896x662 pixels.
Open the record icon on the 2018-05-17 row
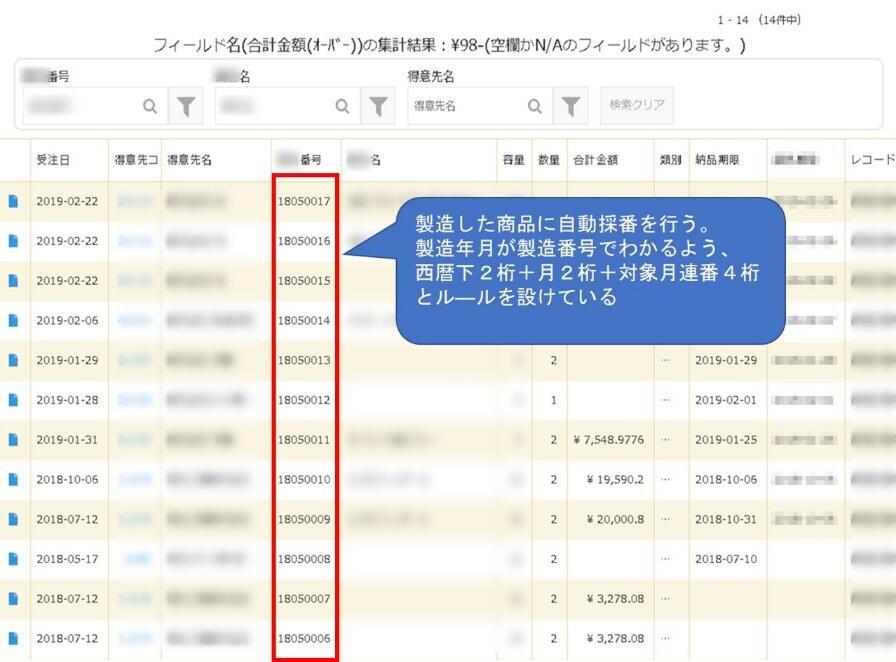13,559
